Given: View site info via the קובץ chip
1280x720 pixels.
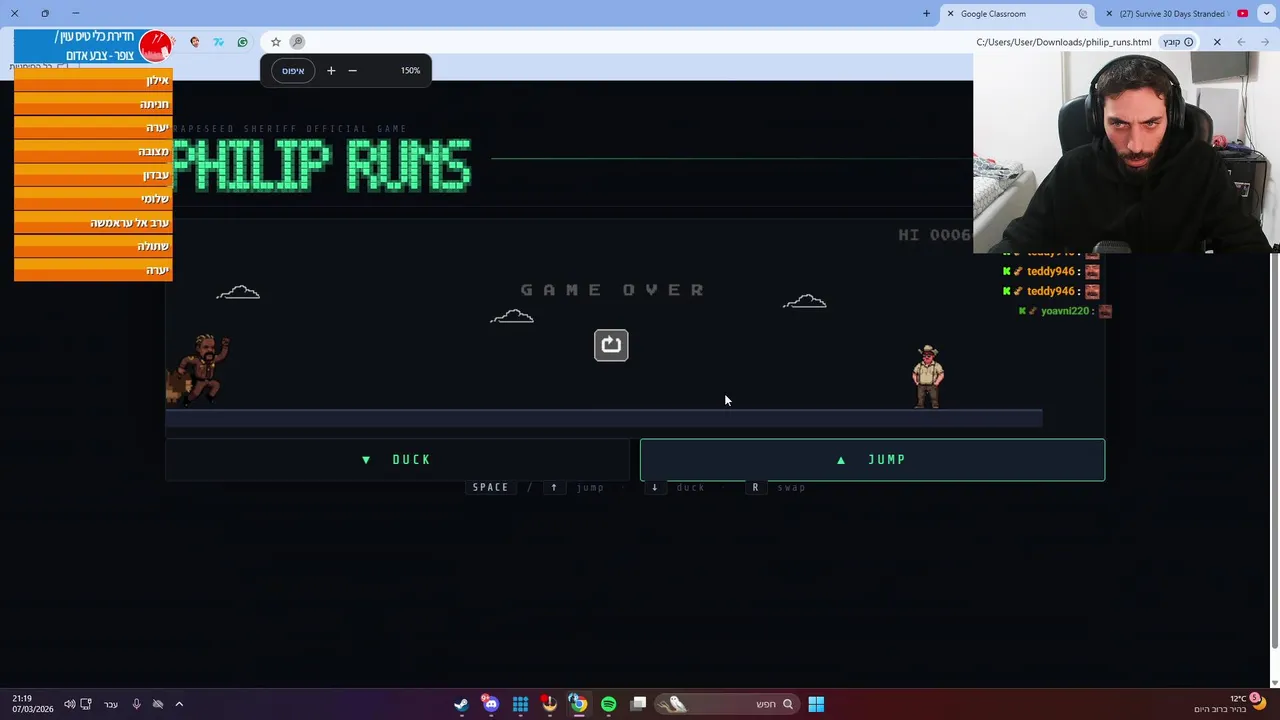Looking at the screenshot, I should pos(1178,42).
